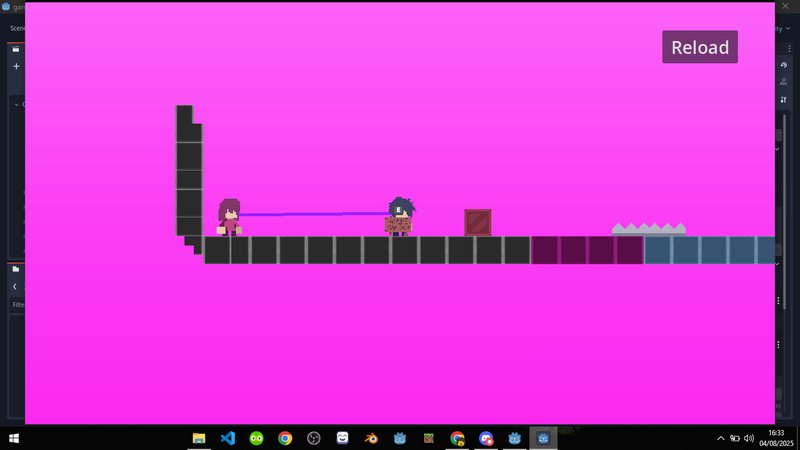Expand the lower inspector section chevron
Image resolution: width=800 pixels, height=450 pixels.
tap(777, 264)
